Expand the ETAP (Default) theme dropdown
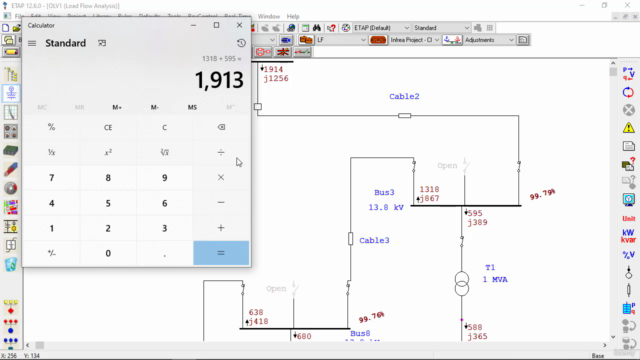This screenshot has width=640, height=360. [407, 28]
